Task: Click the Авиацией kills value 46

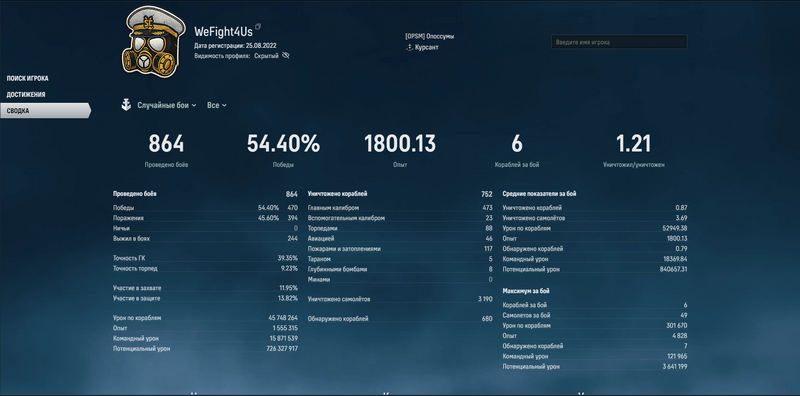Action: 489,238
